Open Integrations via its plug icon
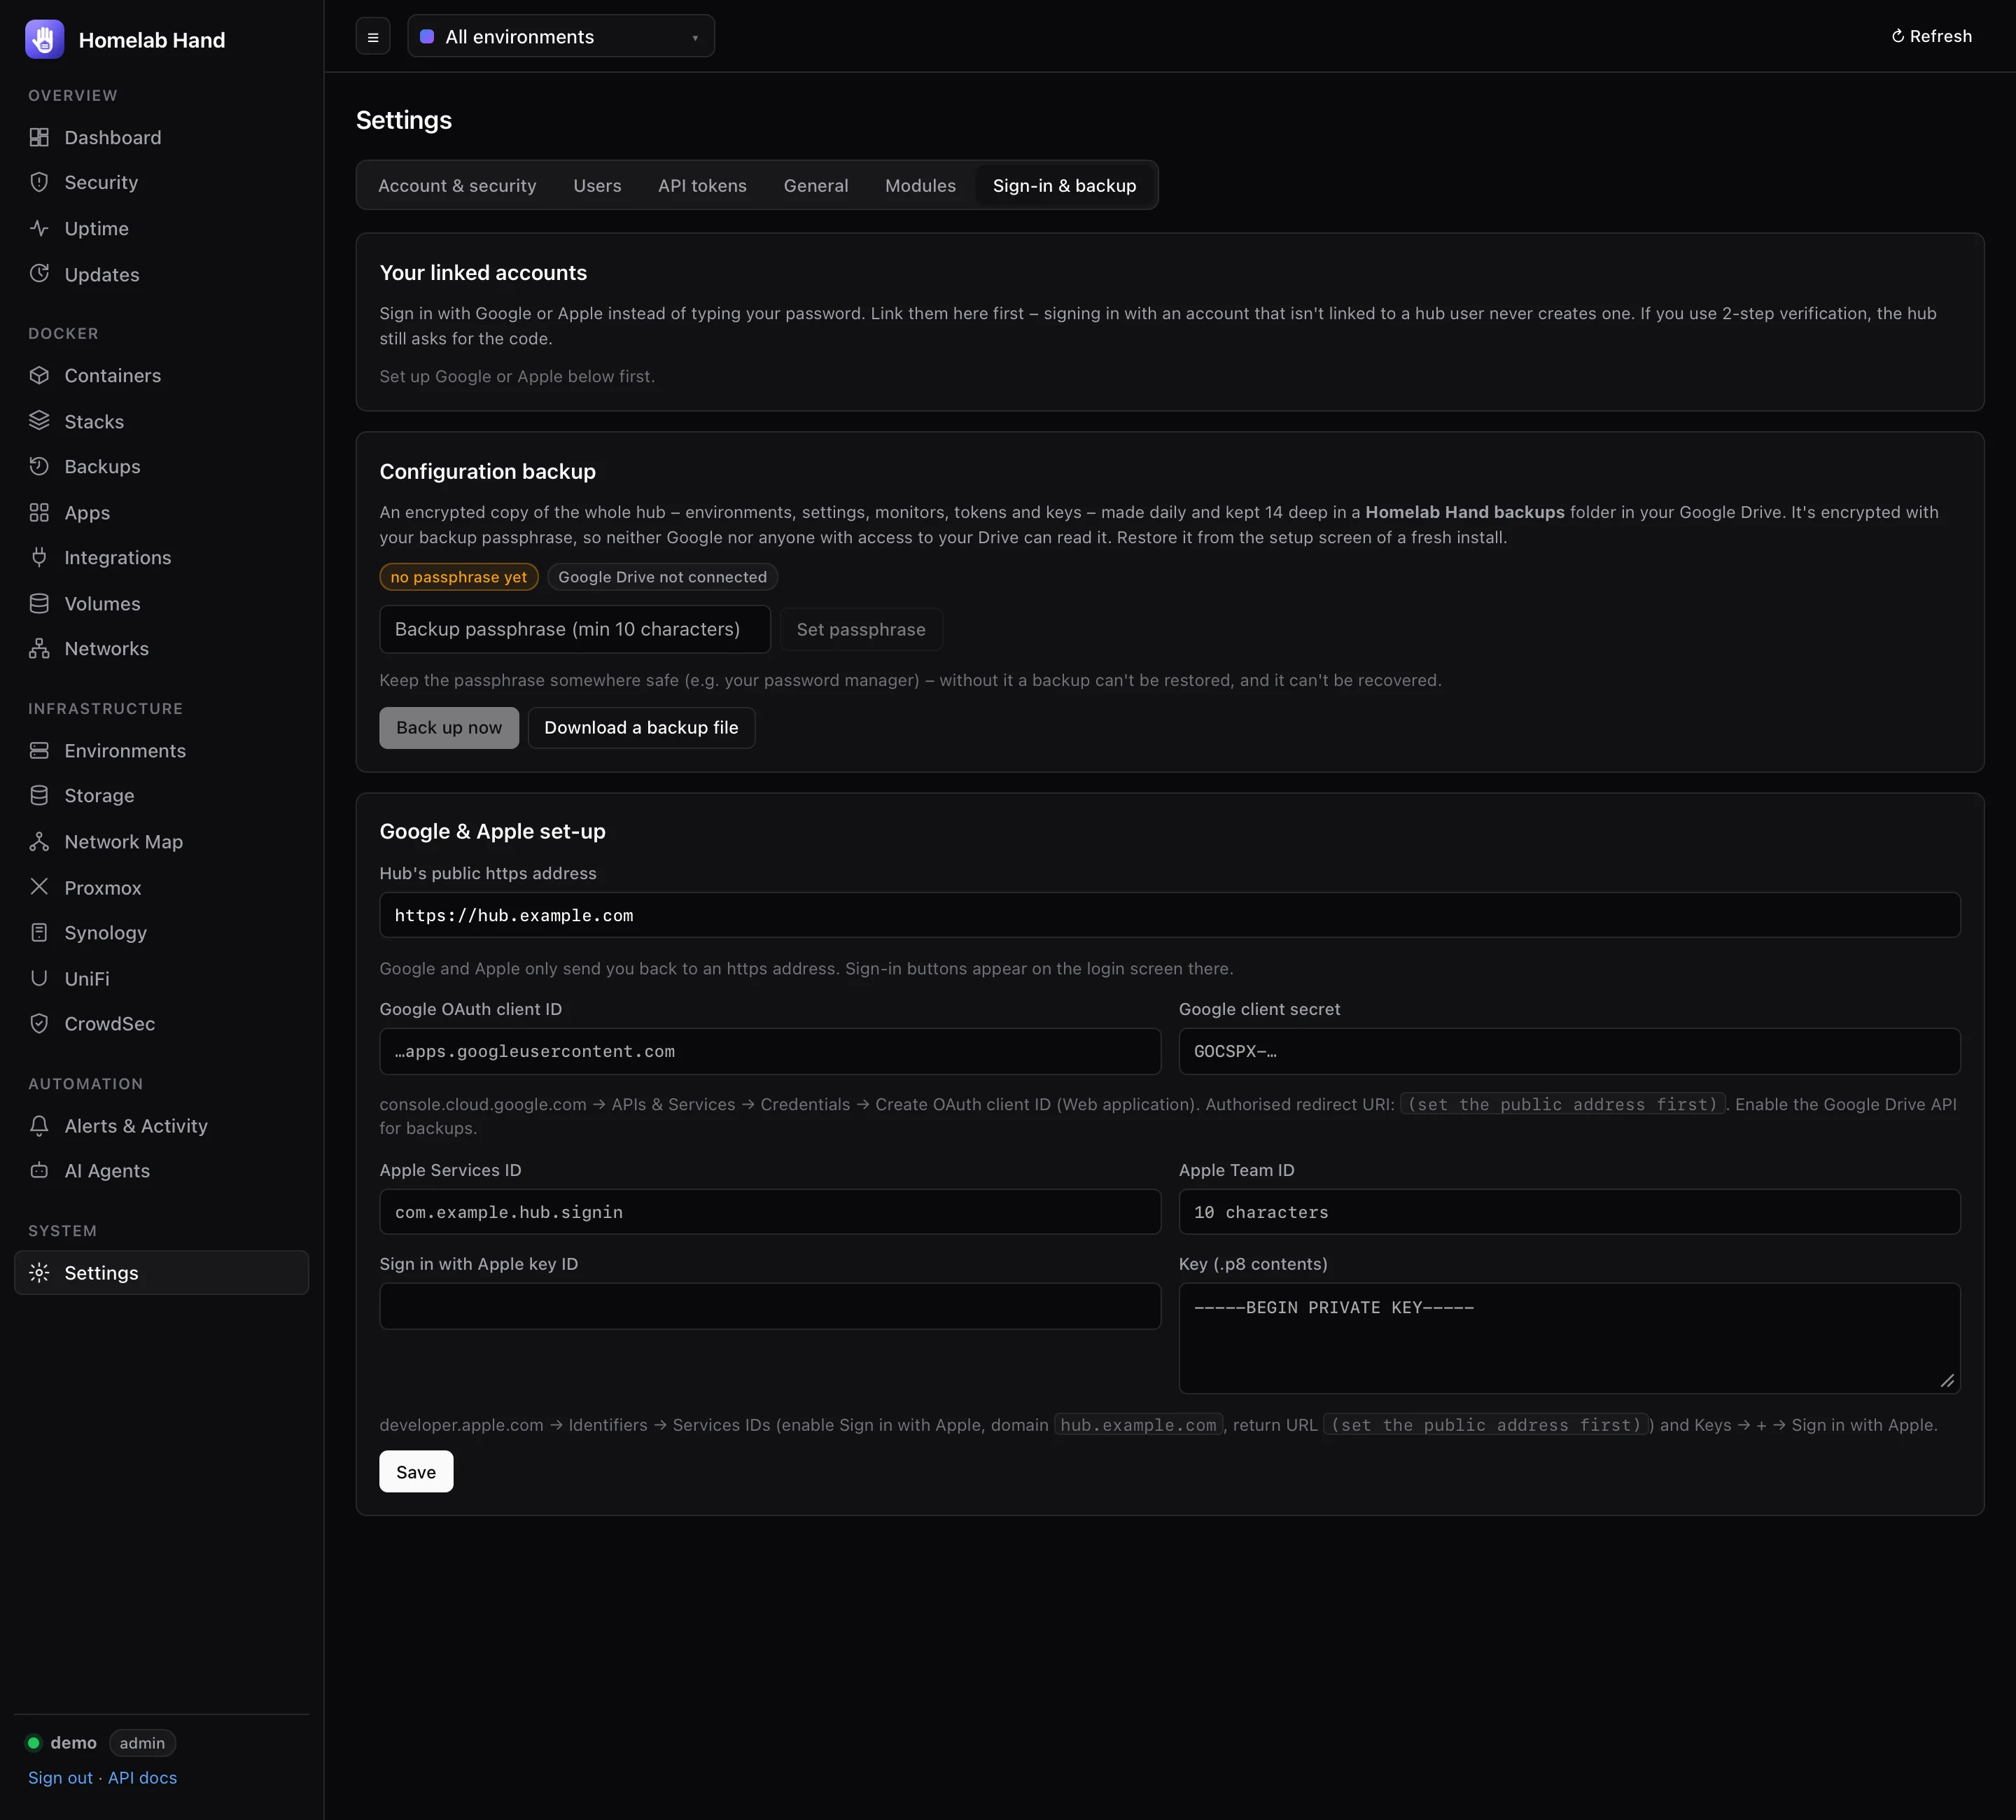 39,557
